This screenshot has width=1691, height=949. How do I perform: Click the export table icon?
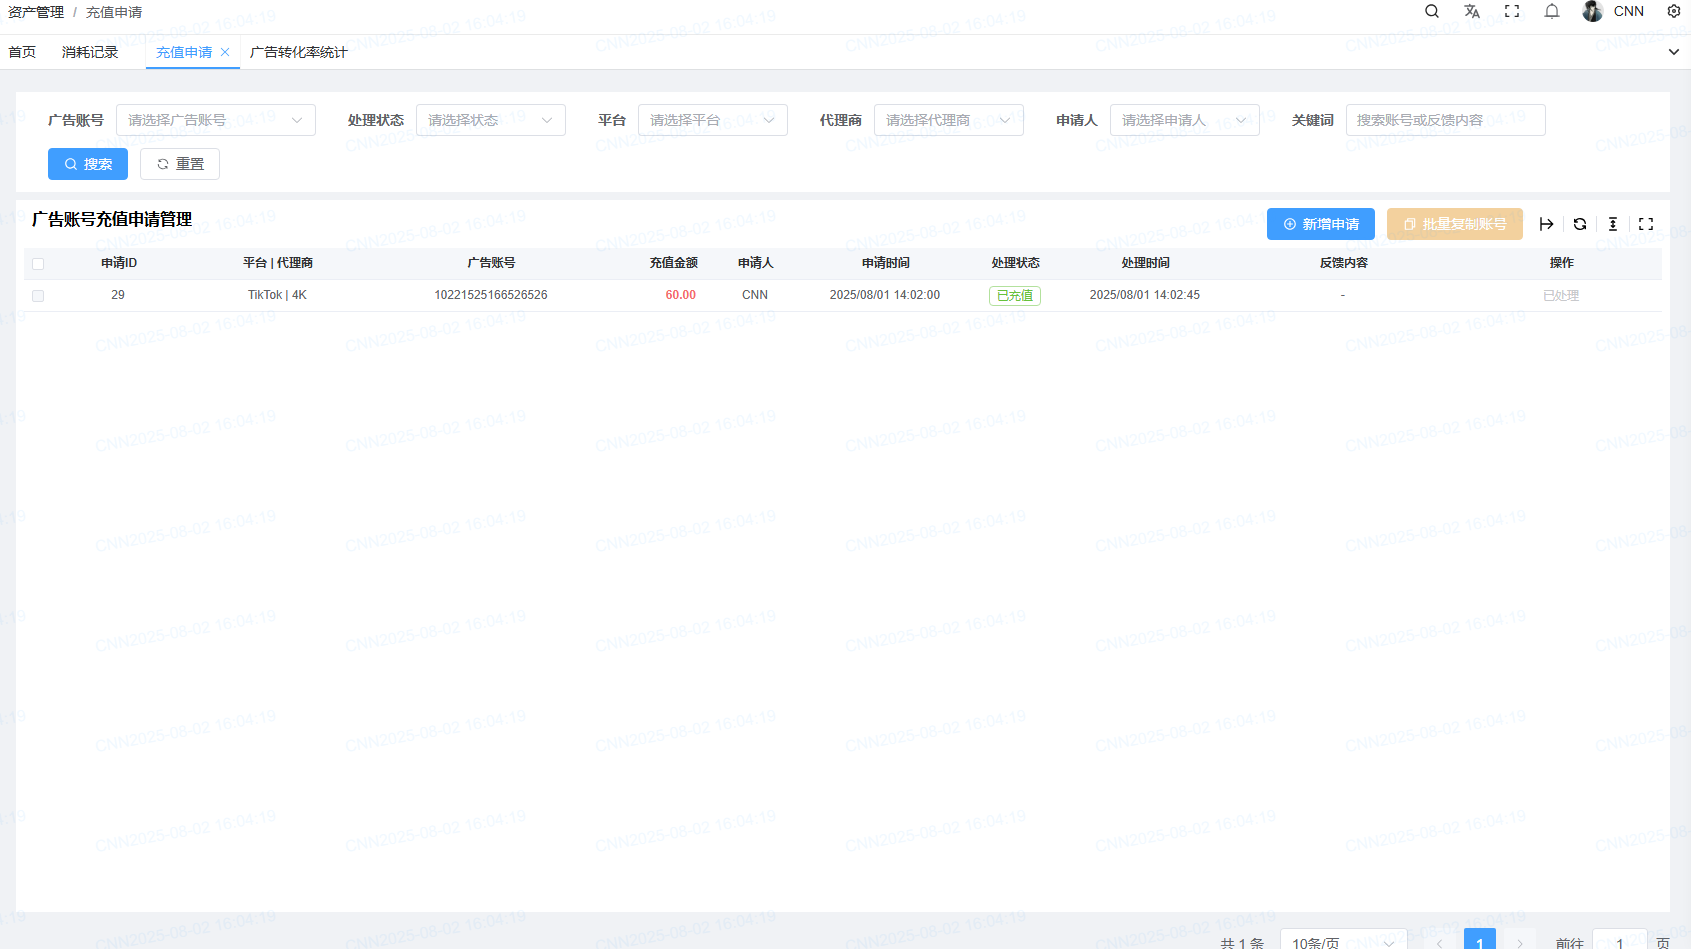tap(1546, 224)
